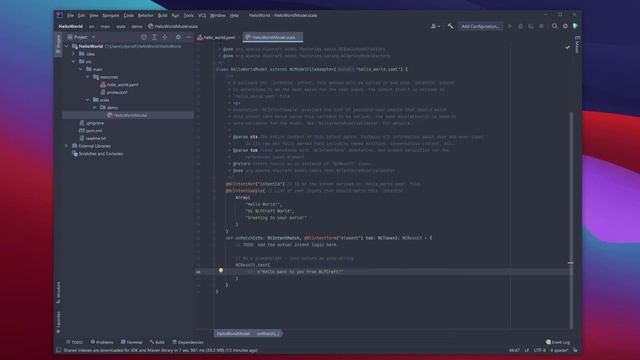This screenshot has height=360, width=640.
Task: Click the Add Configuration button
Action: click(480, 27)
